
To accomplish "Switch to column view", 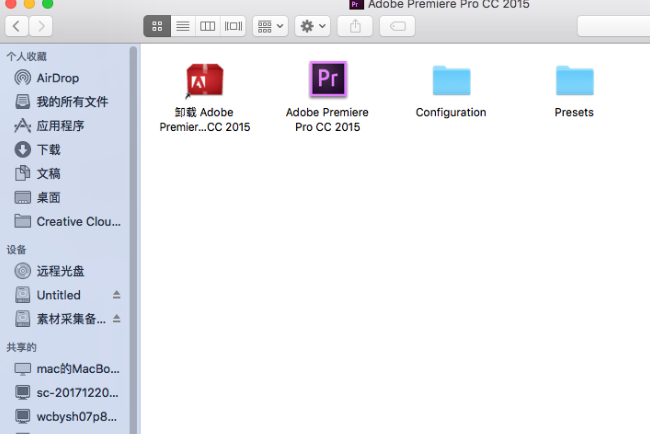I will tap(208, 26).
